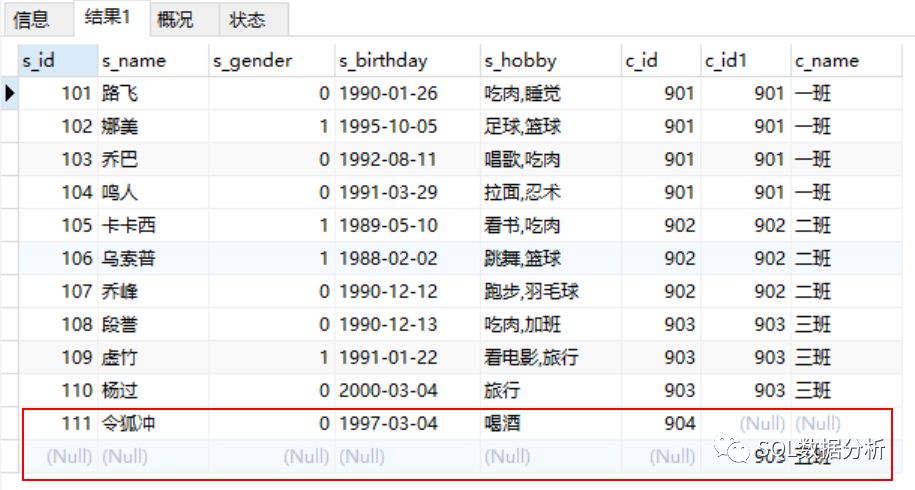
Task: Select s_id cell 111
Action: pyautogui.click(x=58, y=423)
